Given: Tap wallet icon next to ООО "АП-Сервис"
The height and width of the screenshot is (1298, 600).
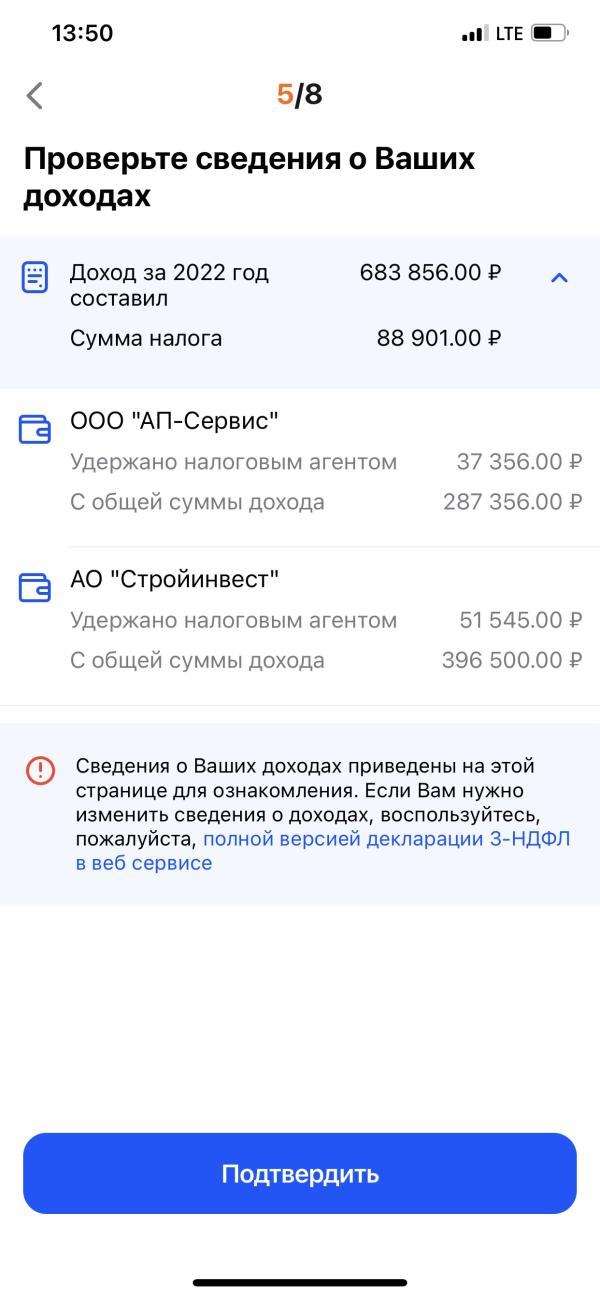Looking at the screenshot, I should click(35, 430).
